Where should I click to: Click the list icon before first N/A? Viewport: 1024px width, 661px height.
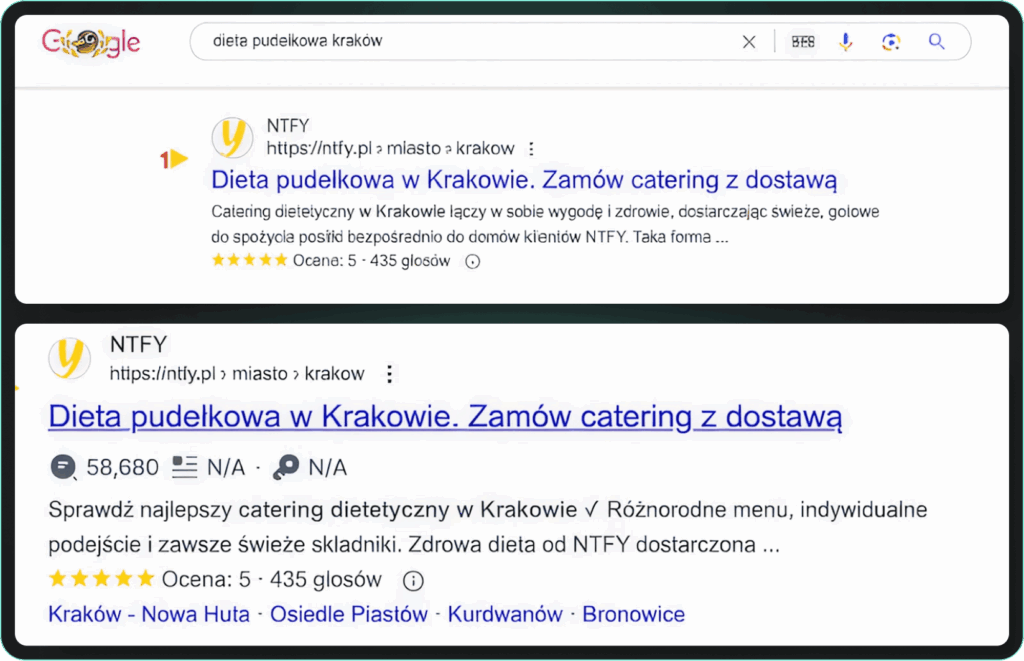(x=184, y=467)
